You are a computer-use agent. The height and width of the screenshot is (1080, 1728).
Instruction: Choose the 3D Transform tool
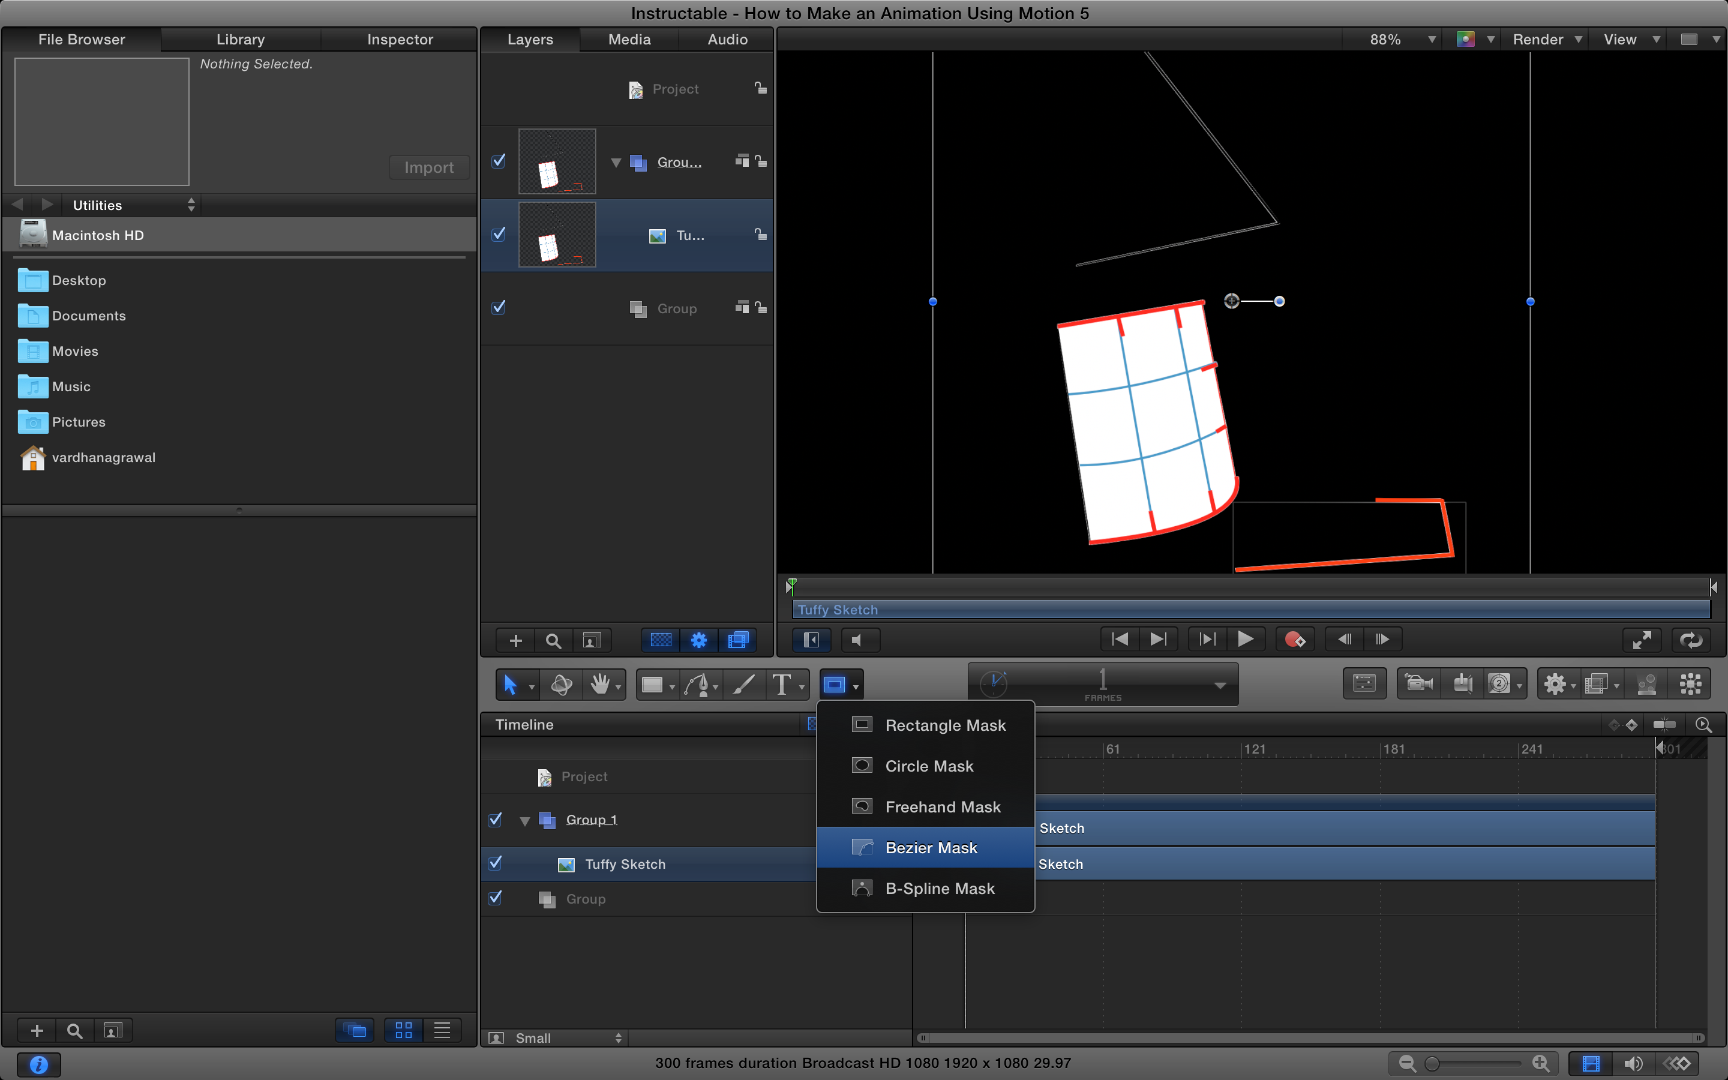pos(562,685)
